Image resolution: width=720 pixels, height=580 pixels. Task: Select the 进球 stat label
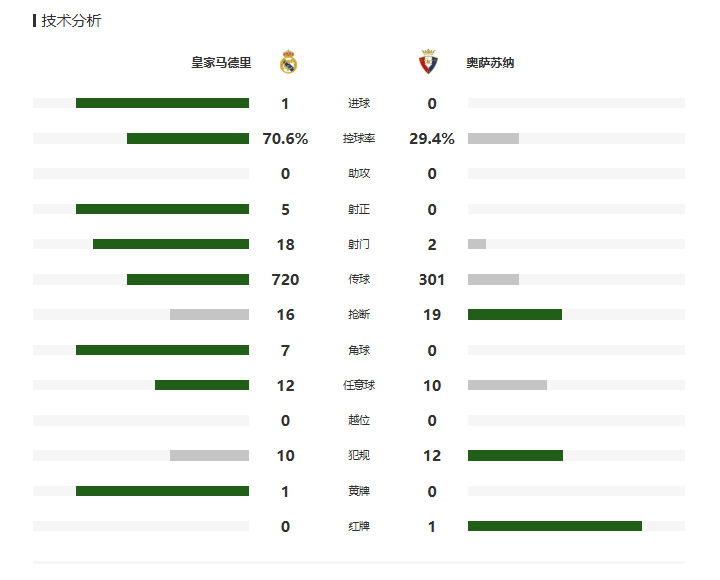(x=359, y=103)
